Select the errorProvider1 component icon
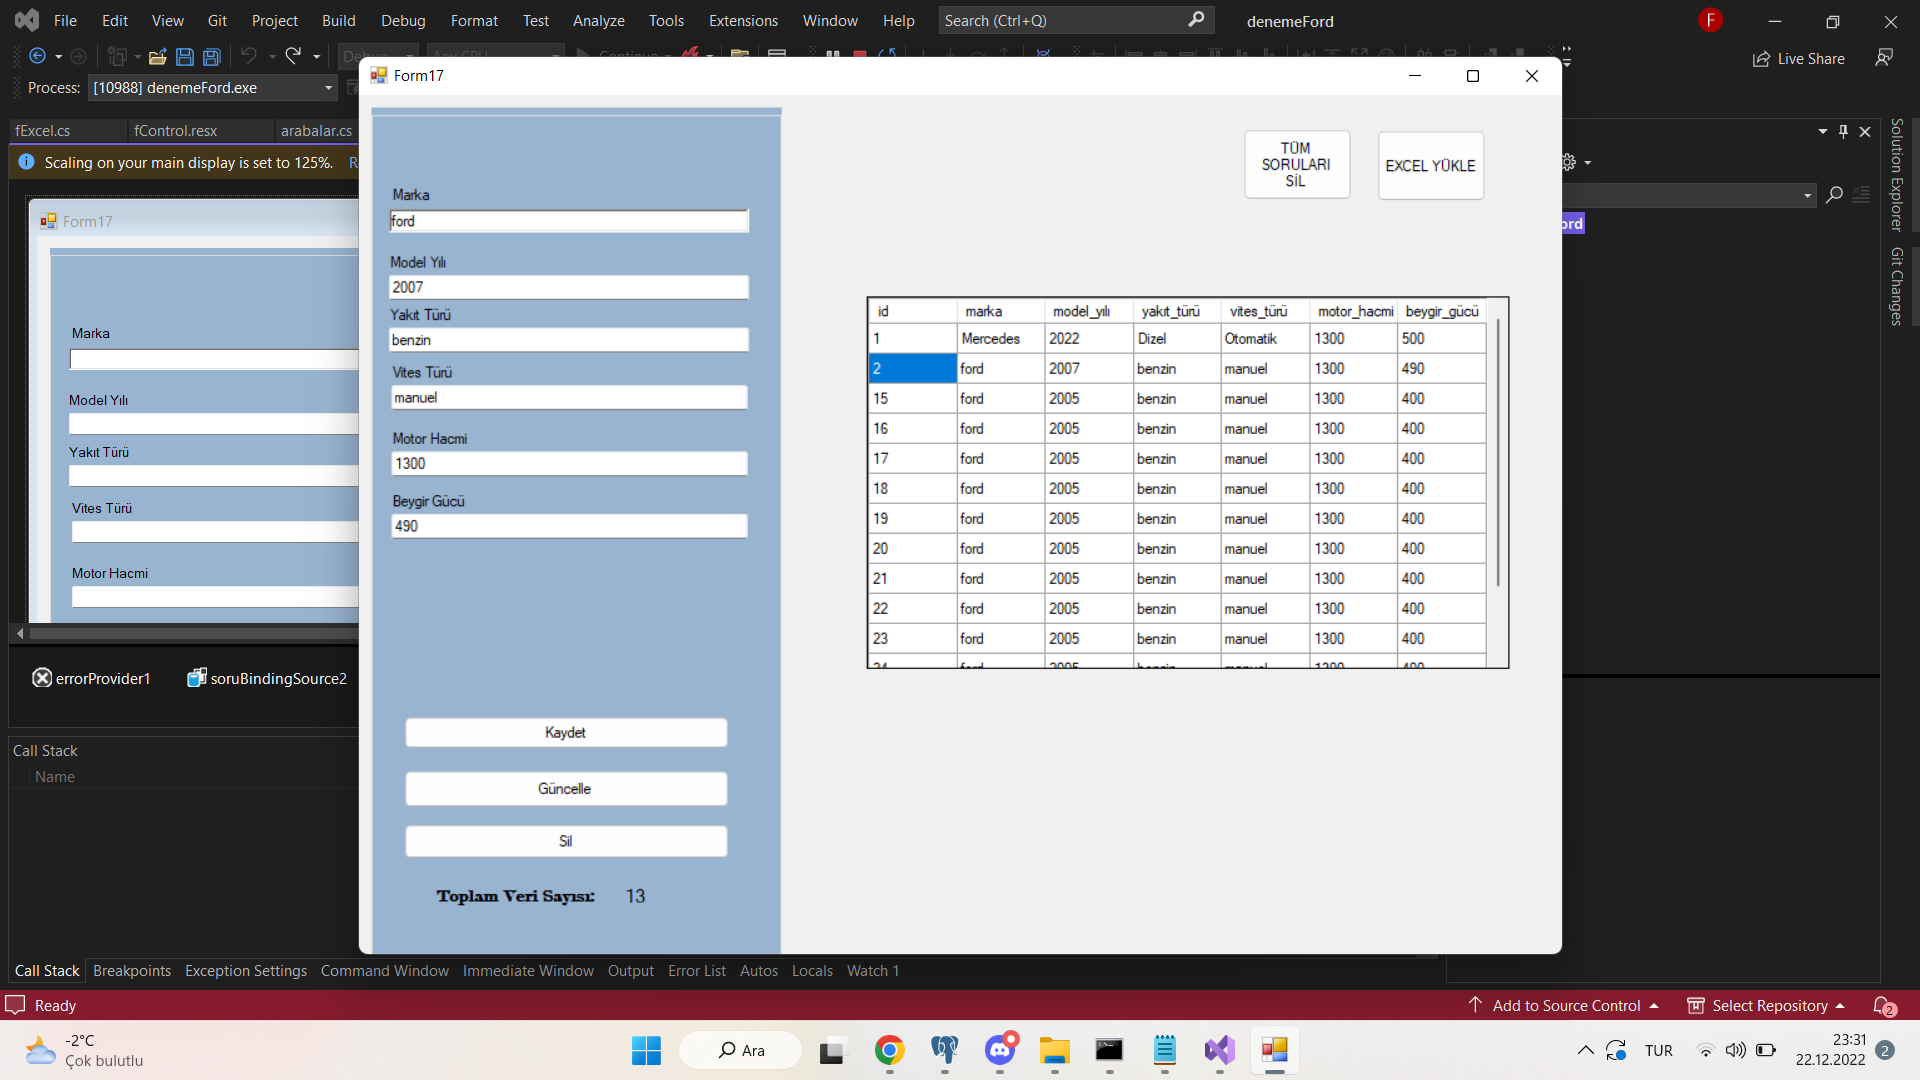Image resolution: width=1920 pixels, height=1080 pixels. coord(42,678)
